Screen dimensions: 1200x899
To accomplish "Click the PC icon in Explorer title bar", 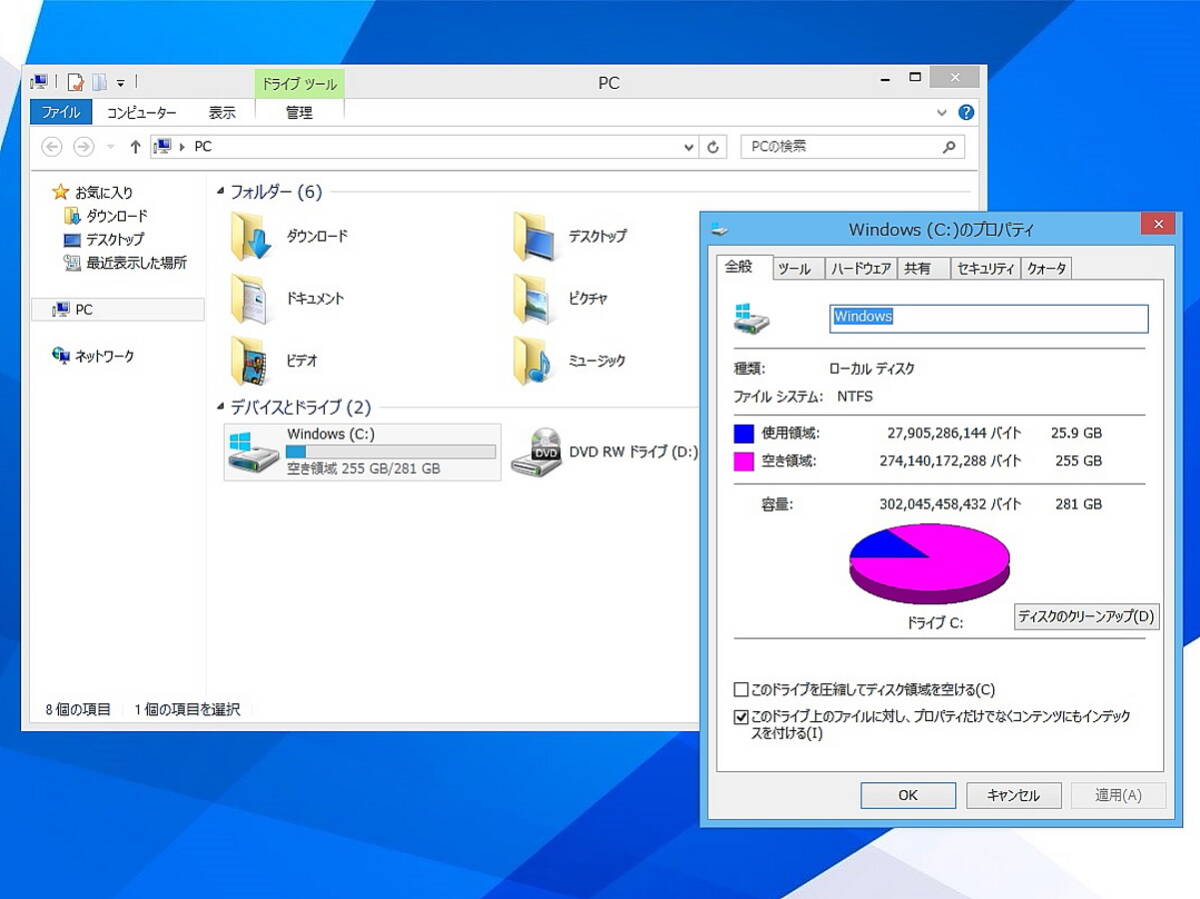I will tap(40, 82).
